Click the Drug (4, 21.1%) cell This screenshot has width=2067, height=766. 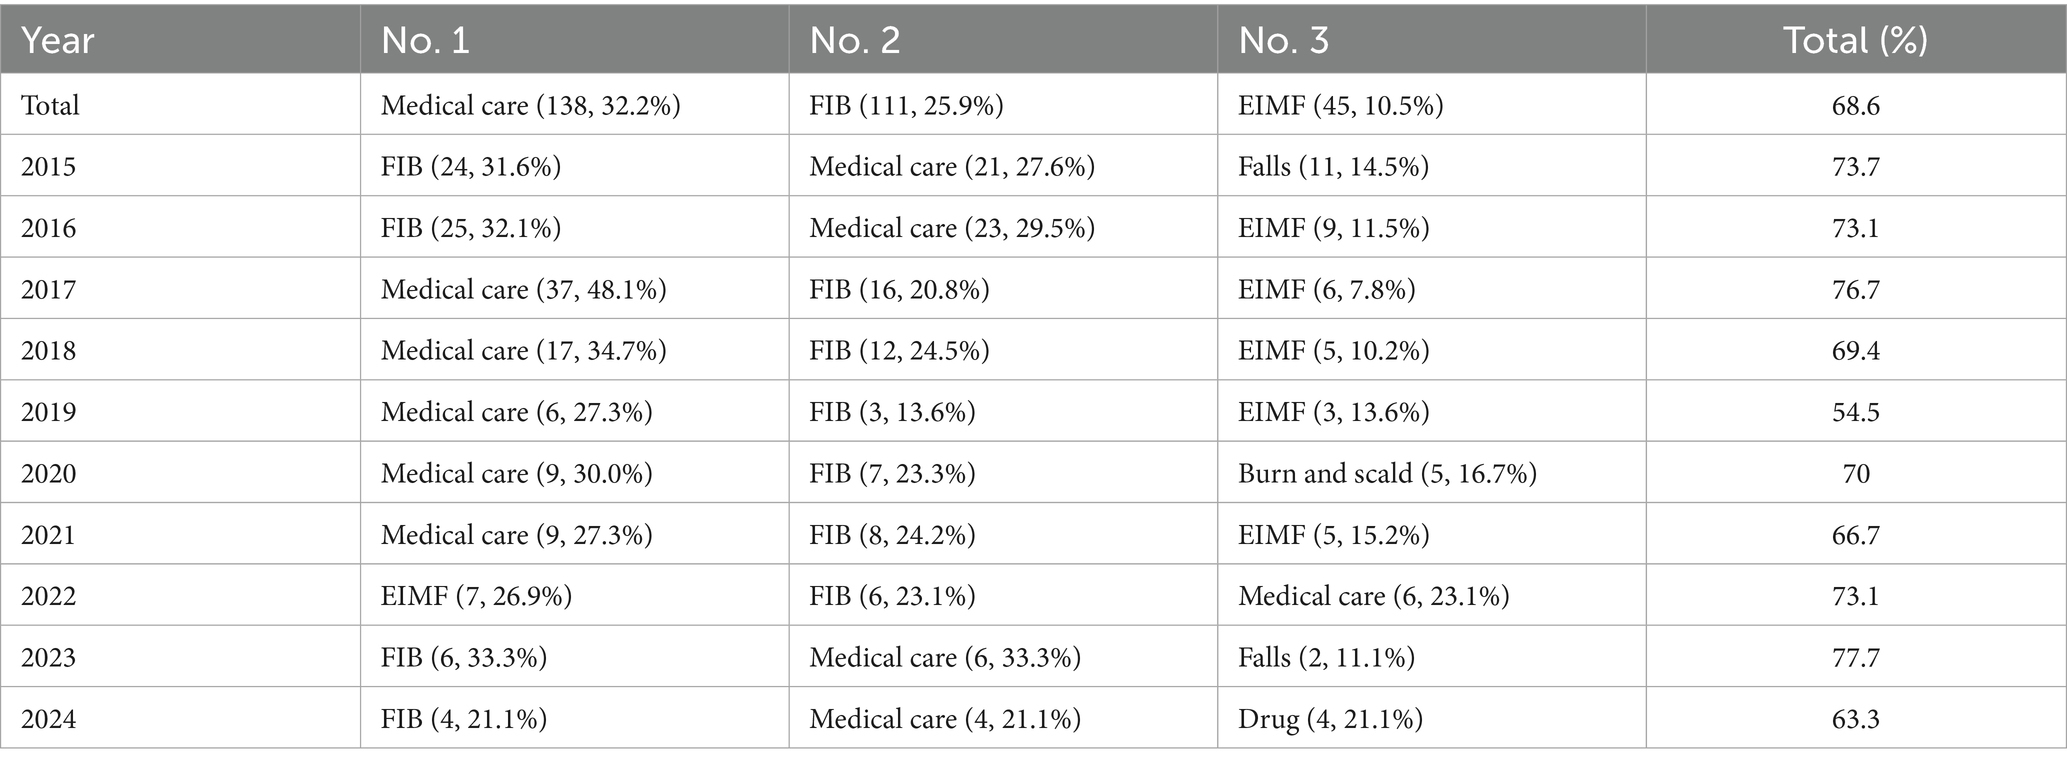(1330, 719)
